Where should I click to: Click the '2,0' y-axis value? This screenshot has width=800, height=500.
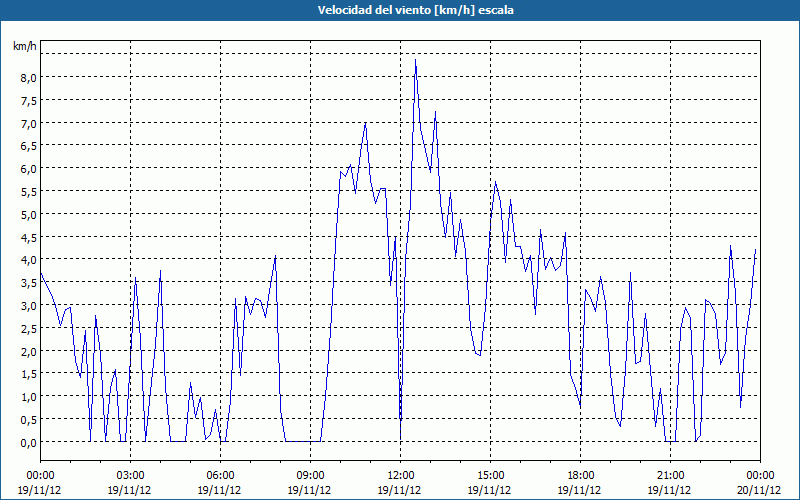(x=29, y=352)
